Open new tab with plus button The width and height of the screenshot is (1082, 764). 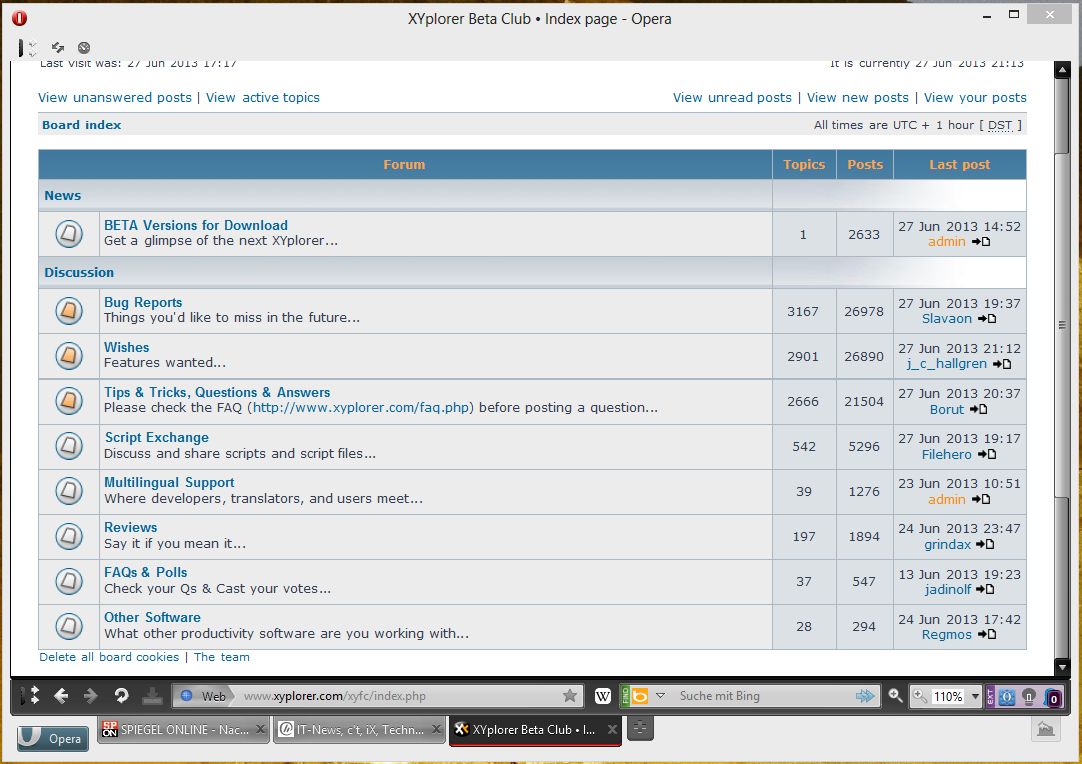(x=639, y=729)
